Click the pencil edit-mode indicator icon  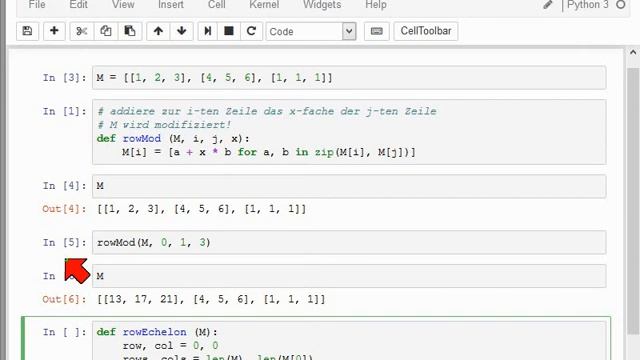point(548,5)
